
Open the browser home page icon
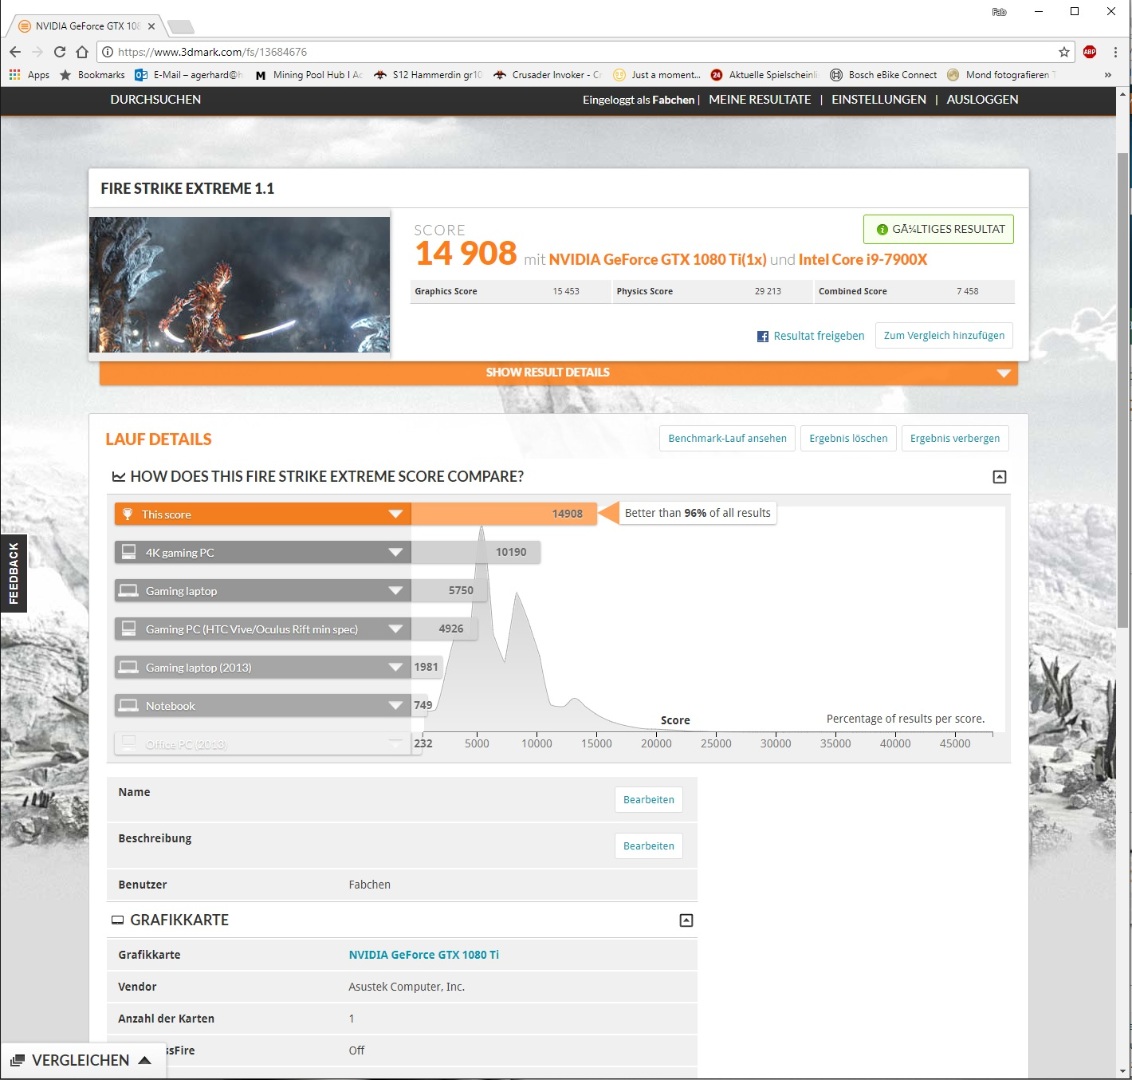coord(82,52)
